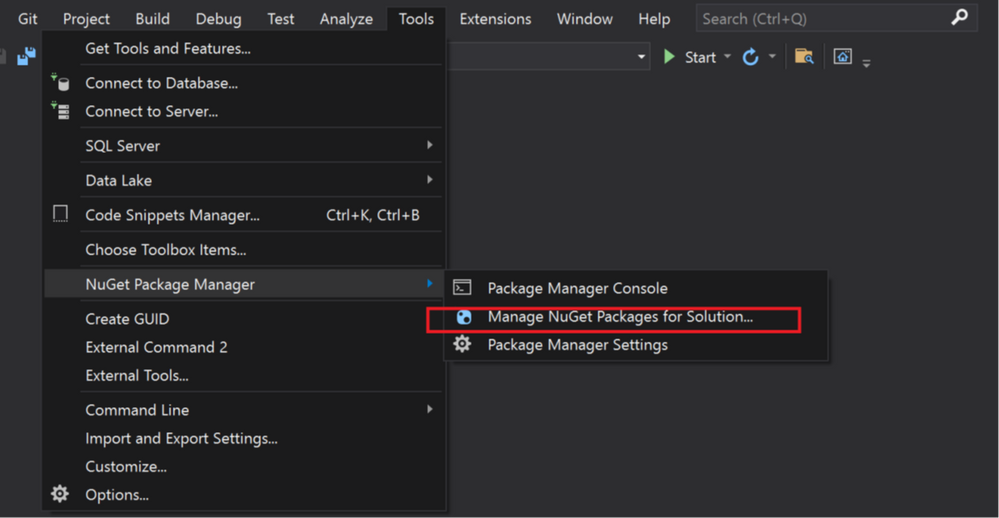Click the find in files folder icon
This screenshot has width=999, height=518.
pos(804,57)
